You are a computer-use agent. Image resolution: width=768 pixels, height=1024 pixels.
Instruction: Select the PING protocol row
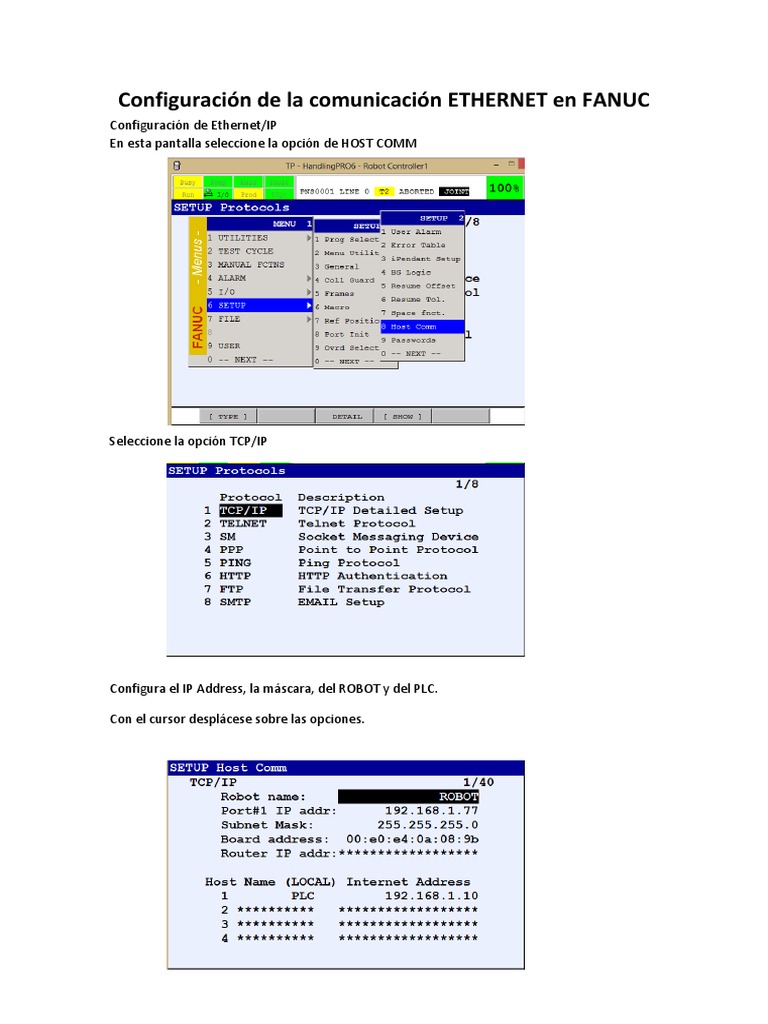(235, 563)
